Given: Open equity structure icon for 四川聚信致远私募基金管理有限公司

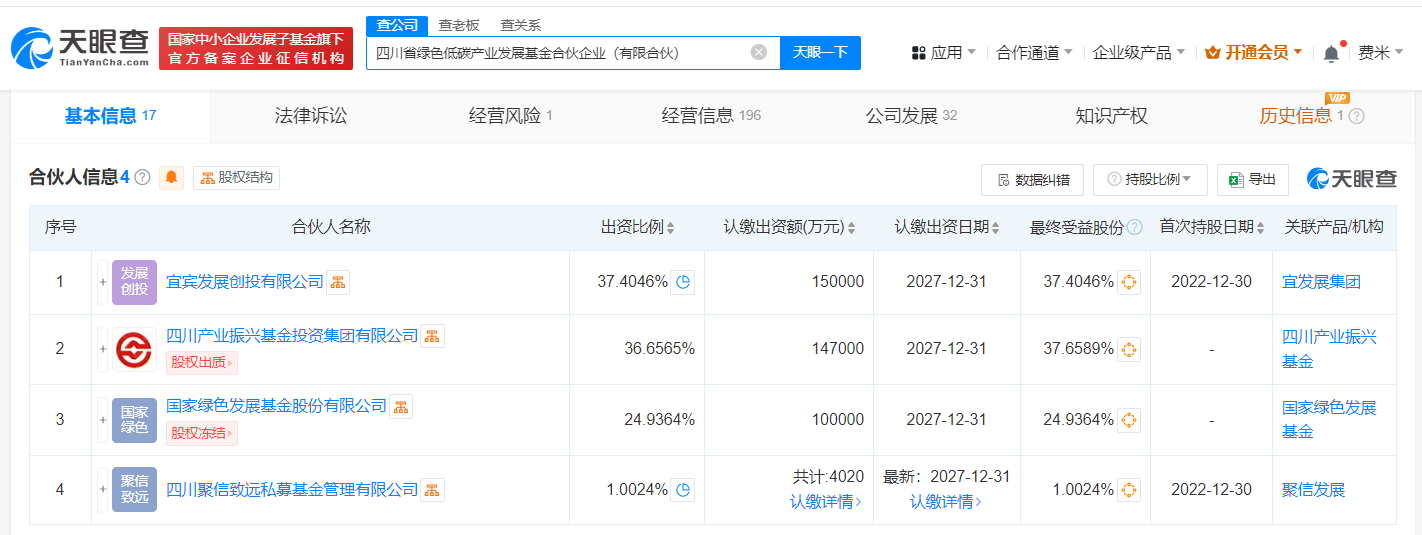Looking at the screenshot, I should point(432,490).
